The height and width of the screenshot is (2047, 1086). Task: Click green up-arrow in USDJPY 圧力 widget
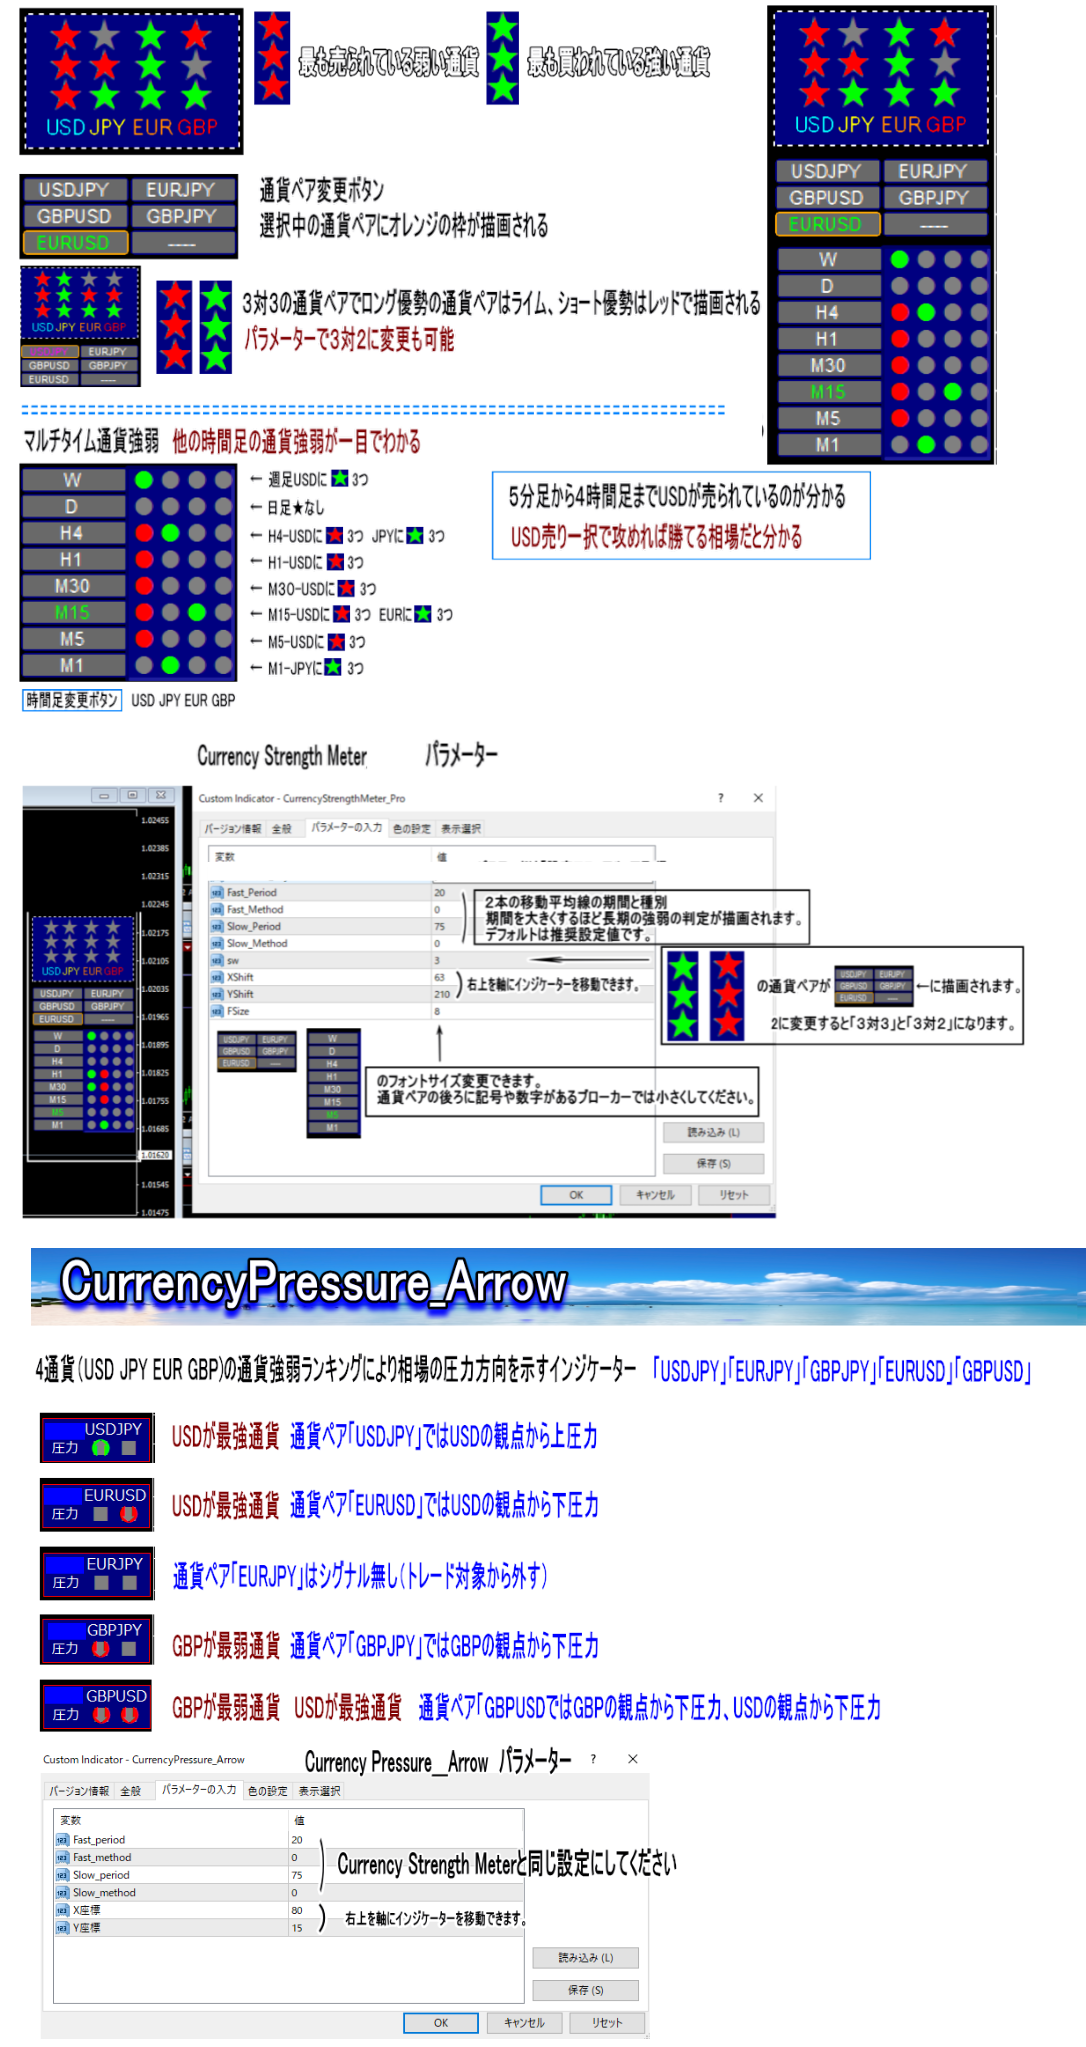(101, 1448)
